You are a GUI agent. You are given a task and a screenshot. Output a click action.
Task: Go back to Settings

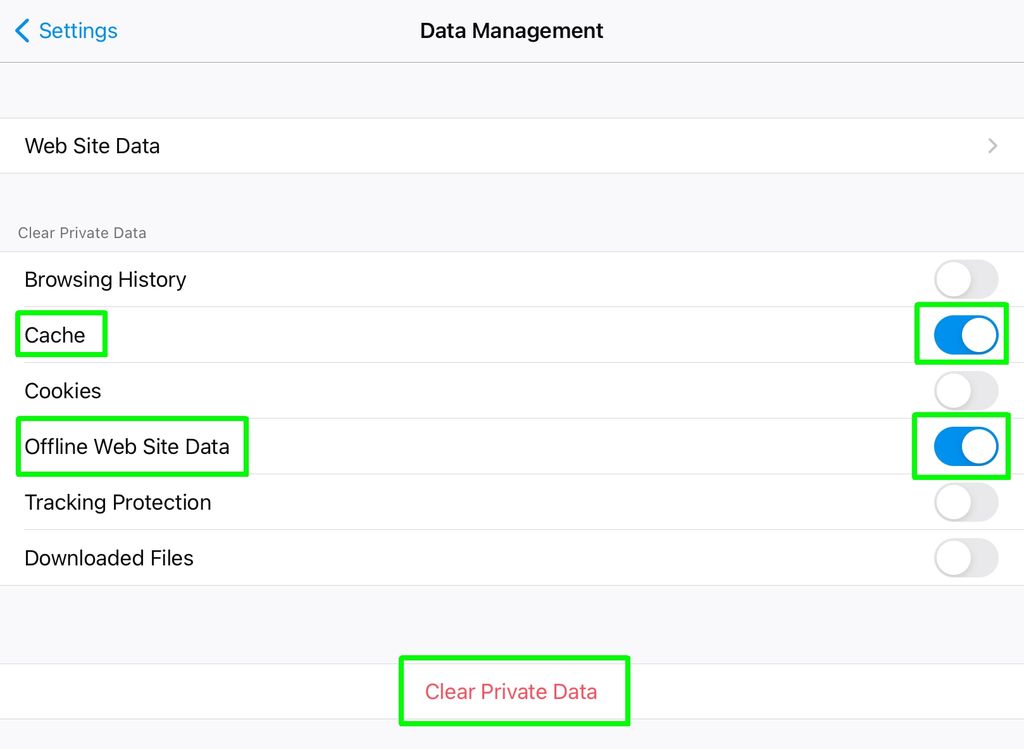[x=65, y=31]
